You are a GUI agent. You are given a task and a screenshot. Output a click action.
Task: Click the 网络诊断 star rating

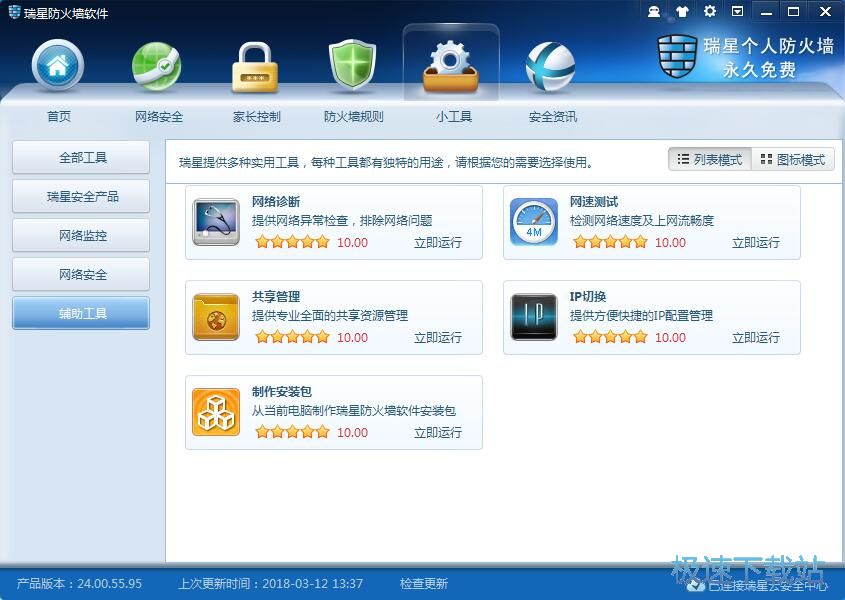pyautogui.click(x=292, y=242)
